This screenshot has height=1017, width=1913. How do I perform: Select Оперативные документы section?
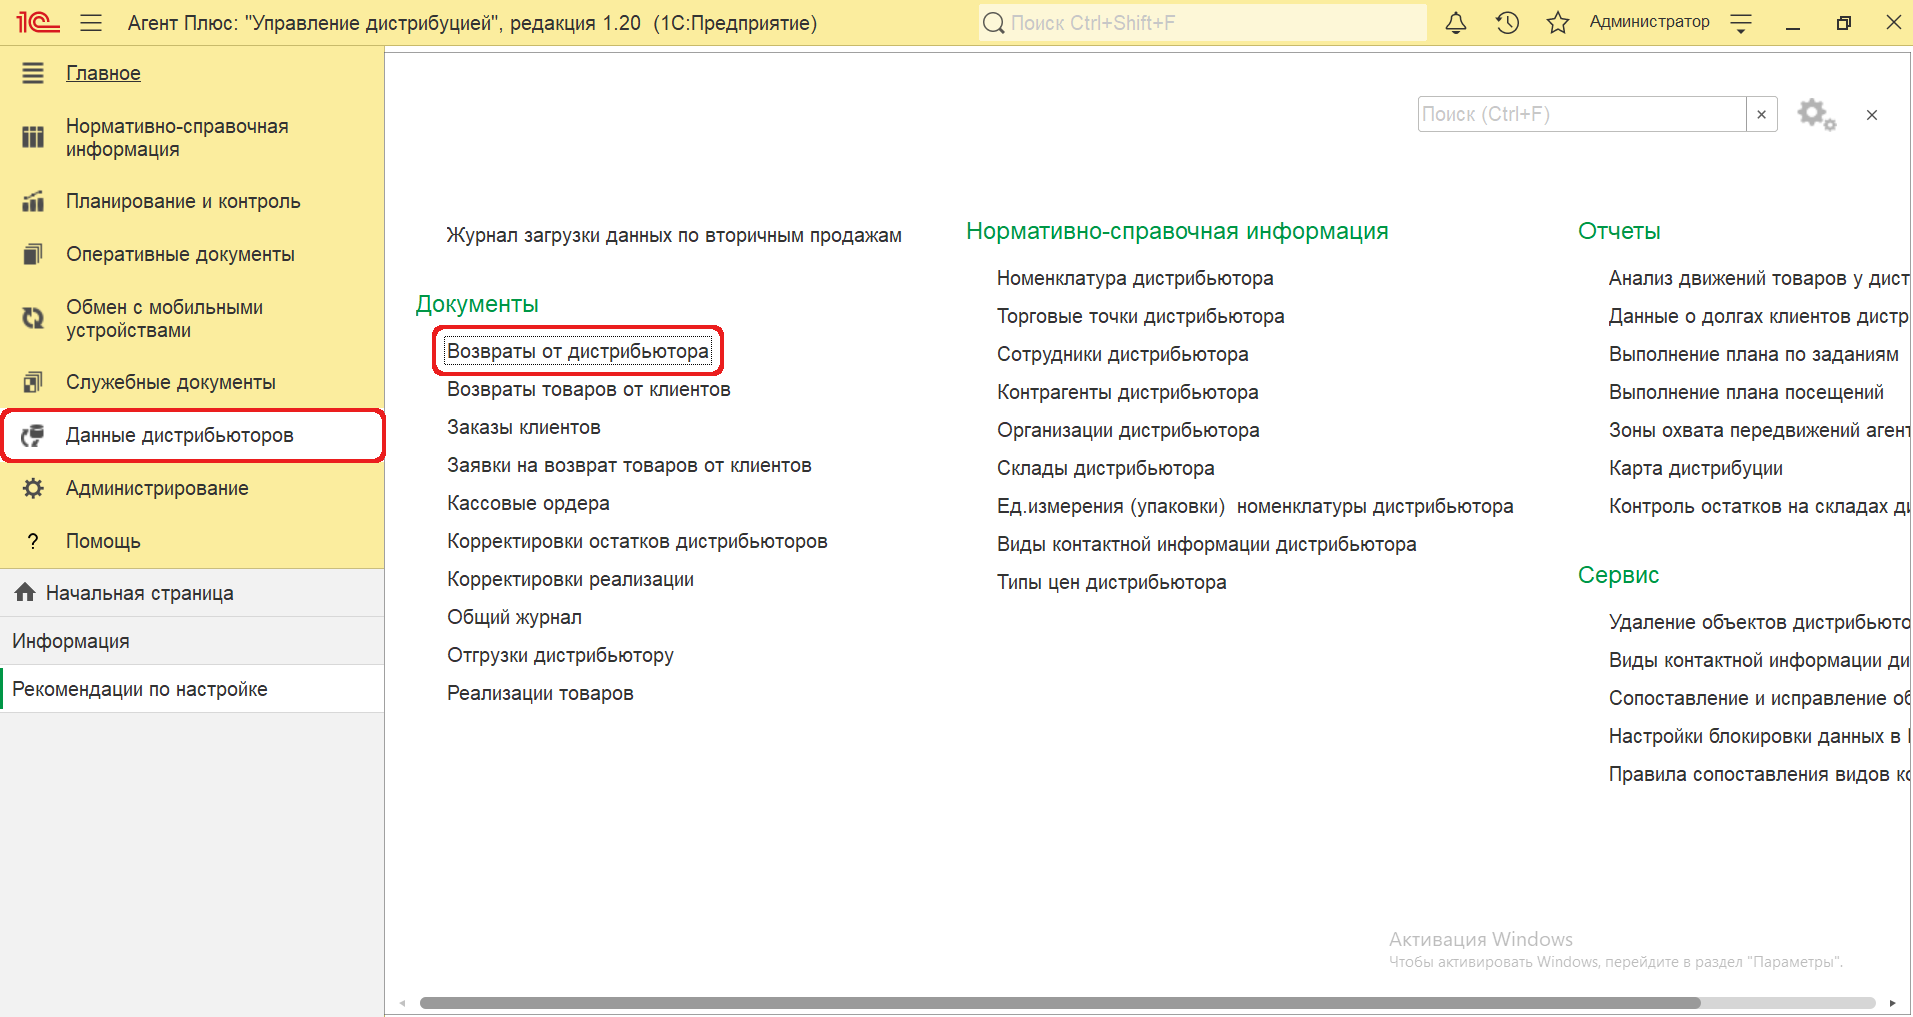pos(180,254)
